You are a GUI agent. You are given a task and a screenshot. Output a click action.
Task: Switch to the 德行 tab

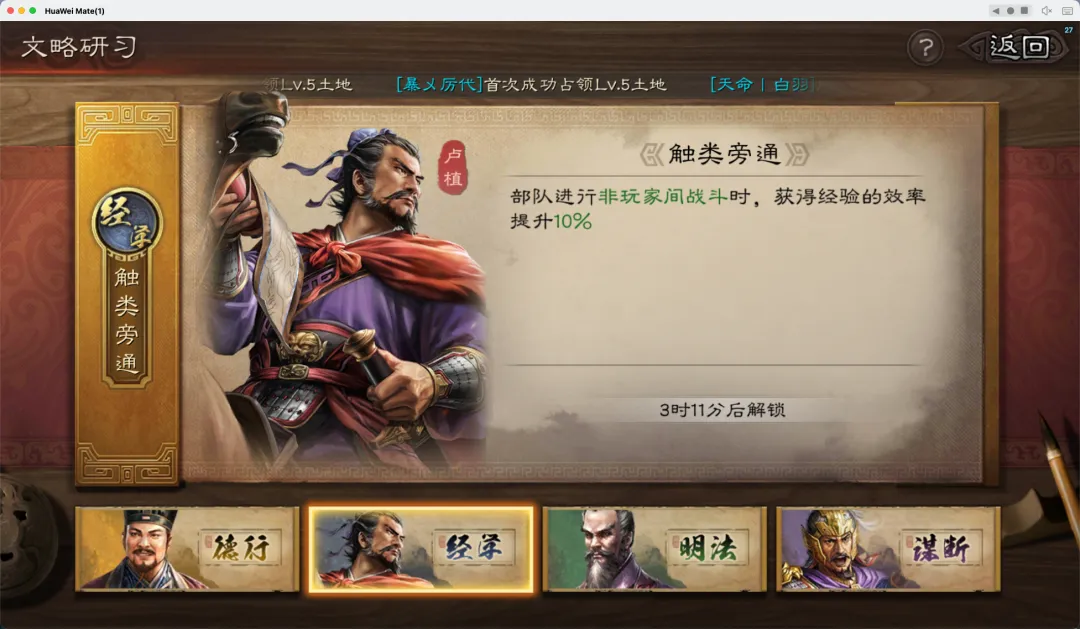187,549
